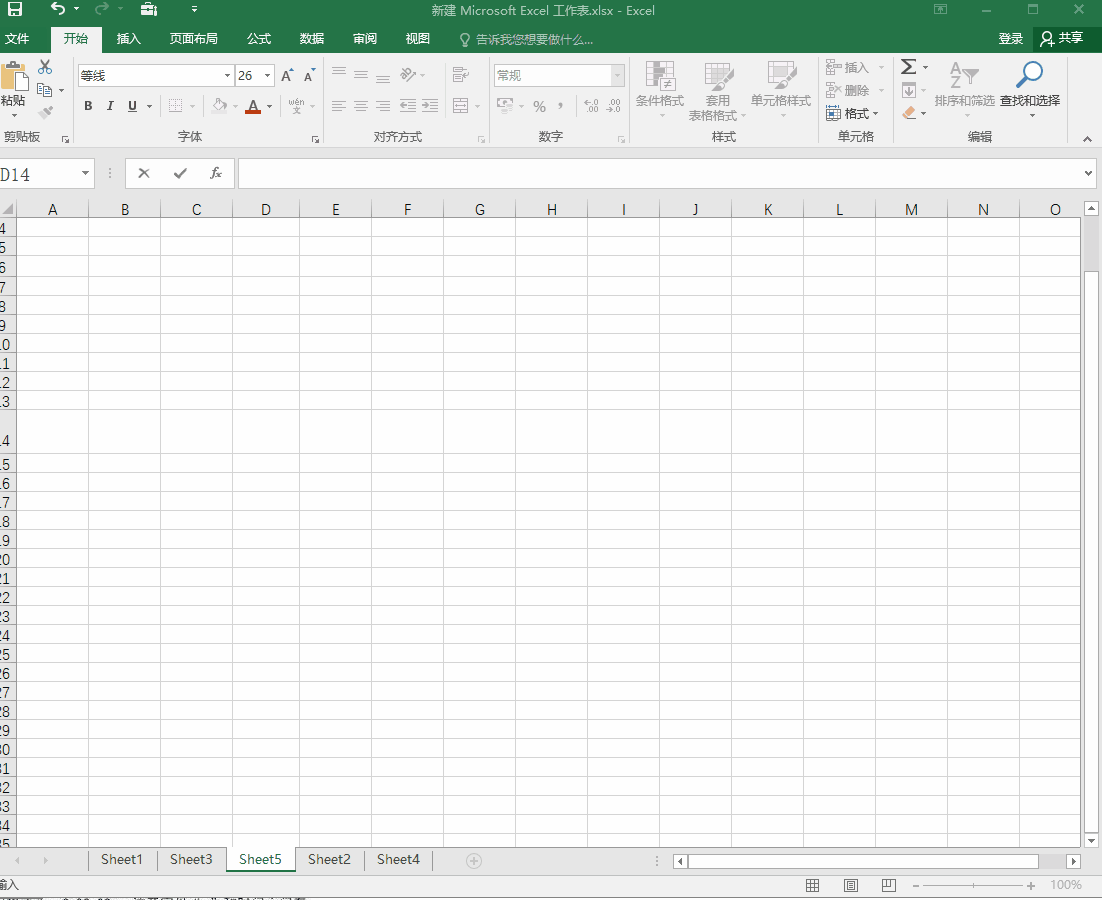Switch to the Sheet2 worksheet tab
Viewport: 1102px width, 900px height.
coord(329,859)
